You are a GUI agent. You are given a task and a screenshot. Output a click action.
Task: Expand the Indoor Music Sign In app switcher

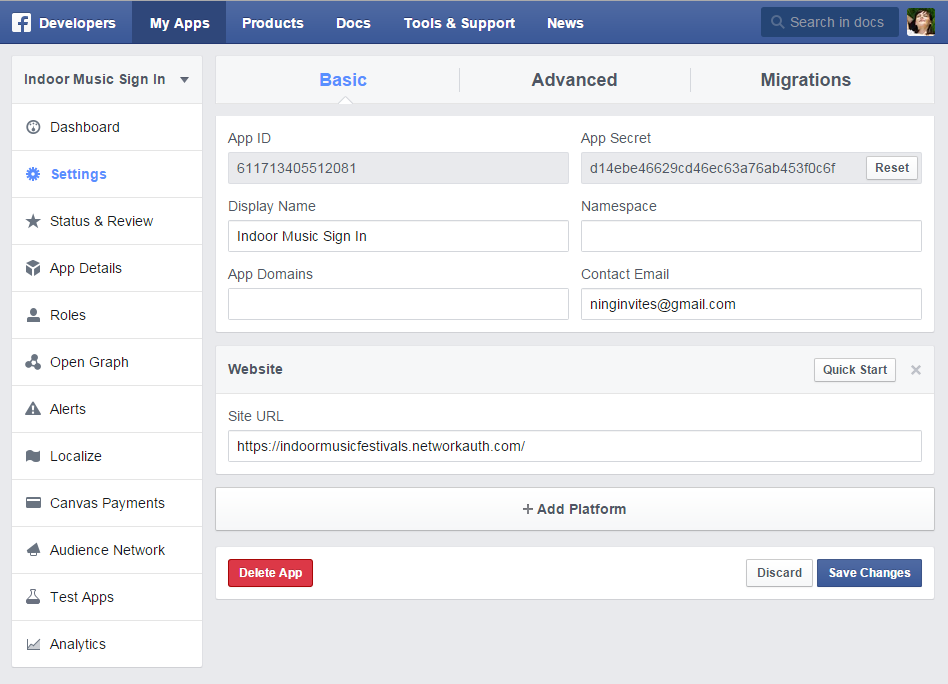107,80
